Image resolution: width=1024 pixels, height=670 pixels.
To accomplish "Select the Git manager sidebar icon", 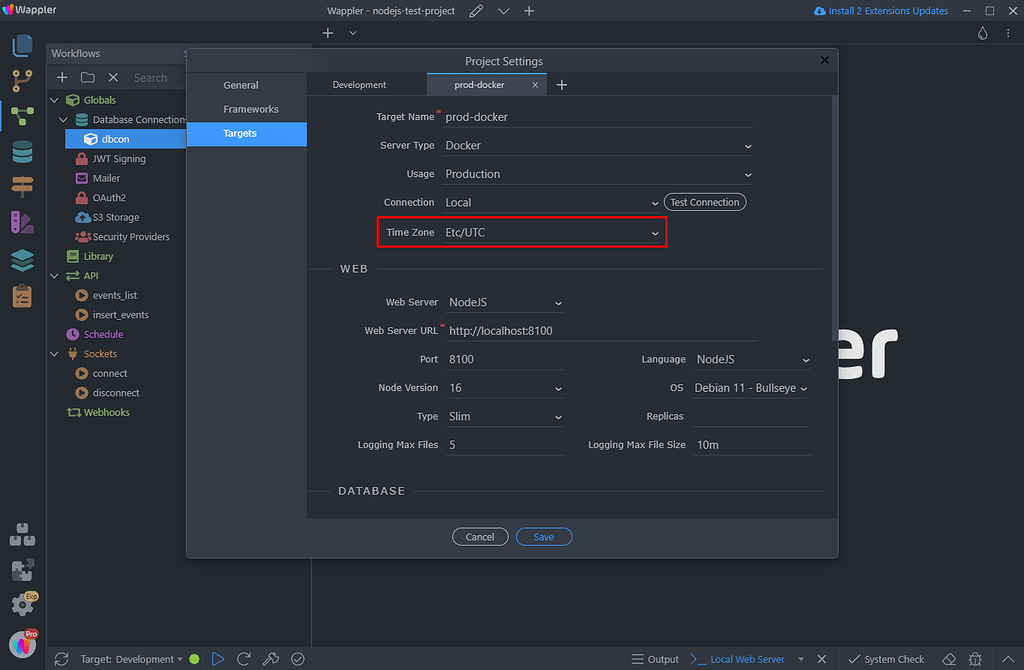I will pyautogui.click(x=22, y=81).
